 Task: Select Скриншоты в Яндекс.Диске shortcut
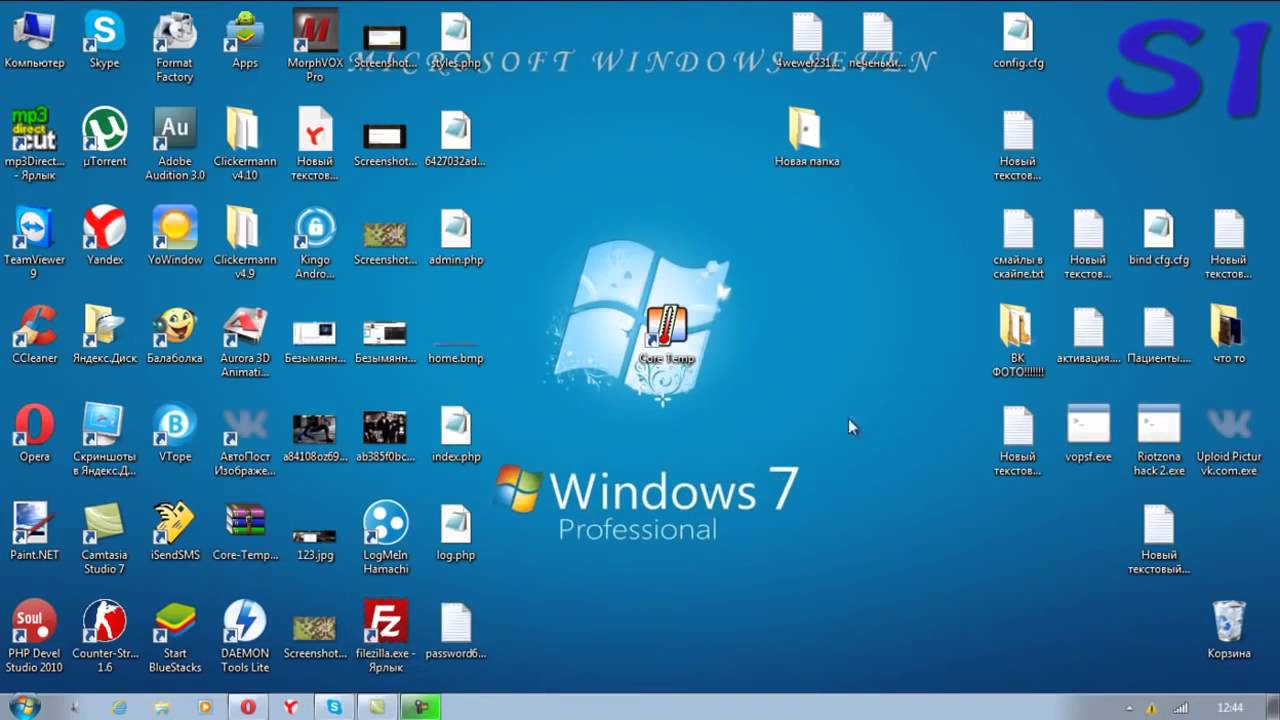click(105, 439)
